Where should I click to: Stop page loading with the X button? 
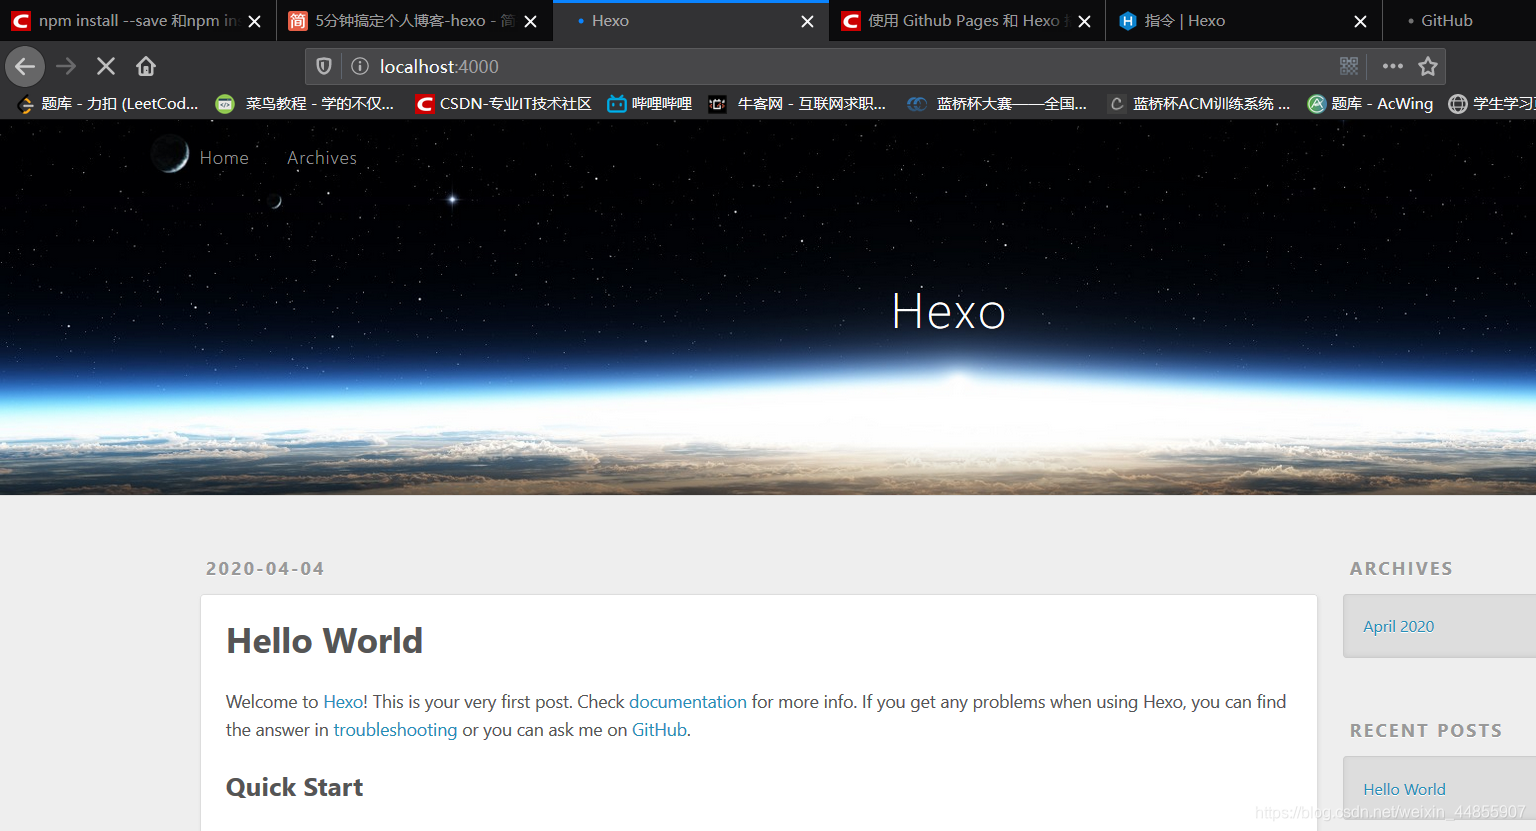click(106, 66)
